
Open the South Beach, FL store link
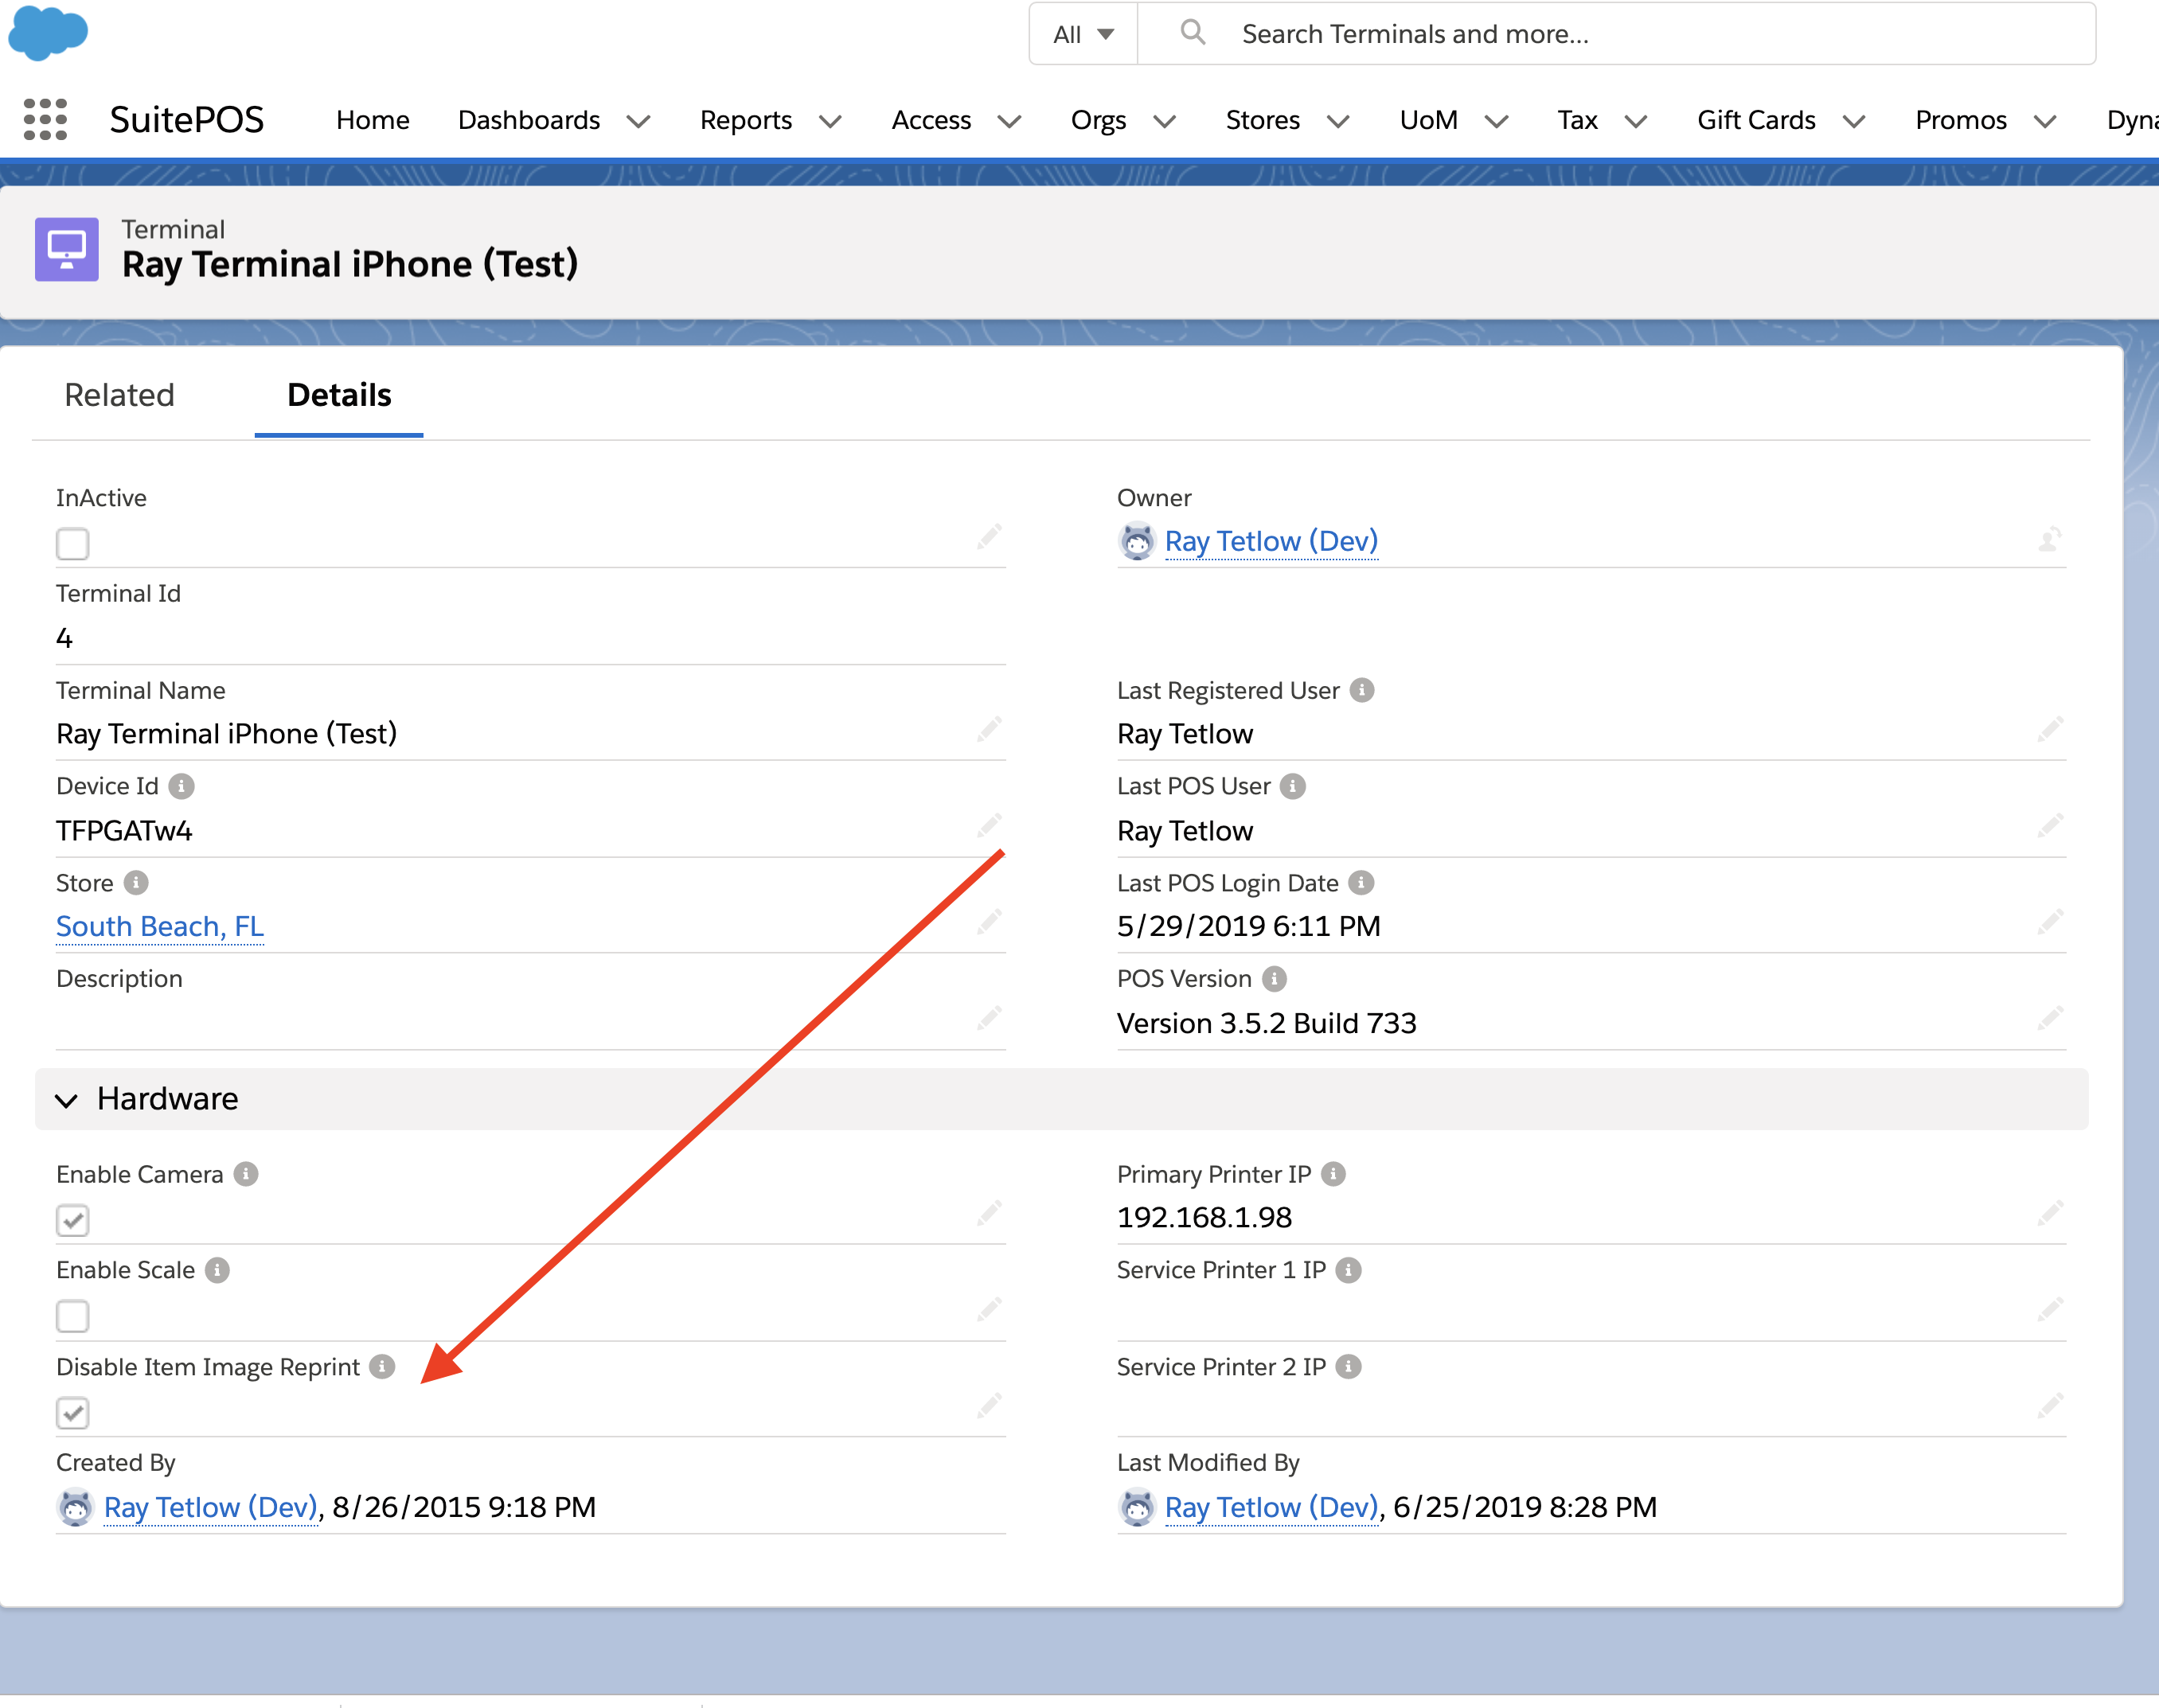160,926
